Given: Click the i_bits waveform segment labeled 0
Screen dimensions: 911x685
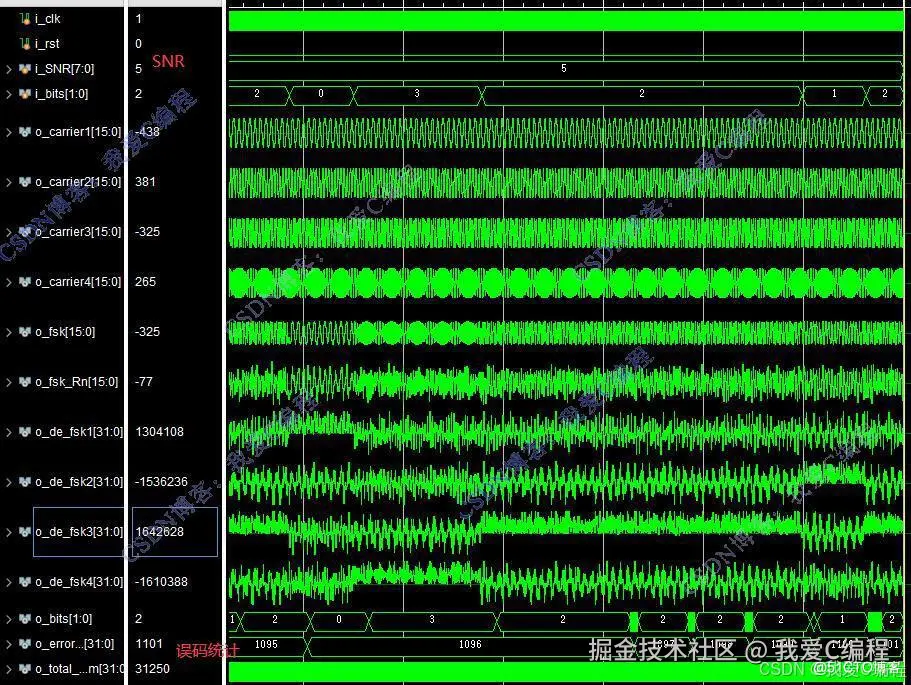Looking at the screenshot, I should click(321, 94).
